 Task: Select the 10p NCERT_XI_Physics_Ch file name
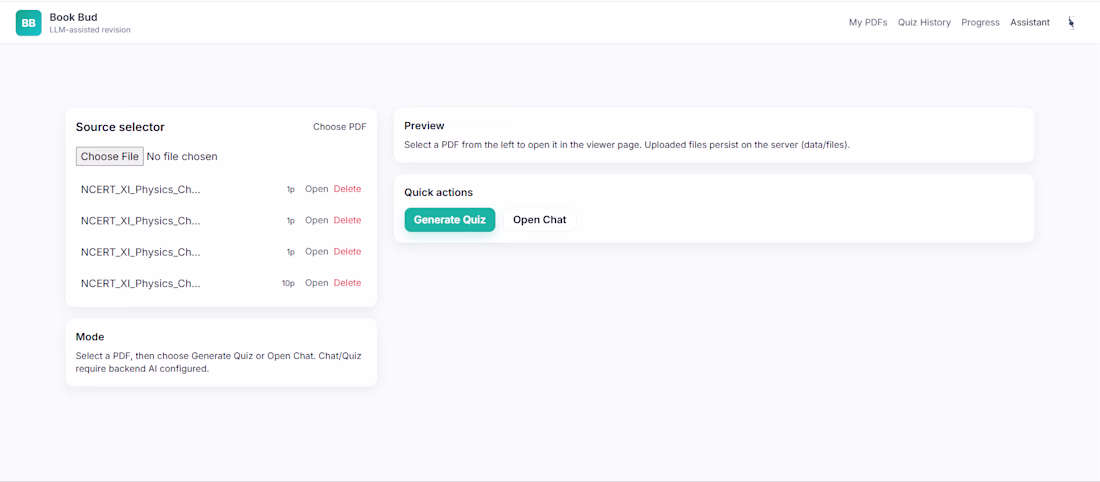(140, 283)
